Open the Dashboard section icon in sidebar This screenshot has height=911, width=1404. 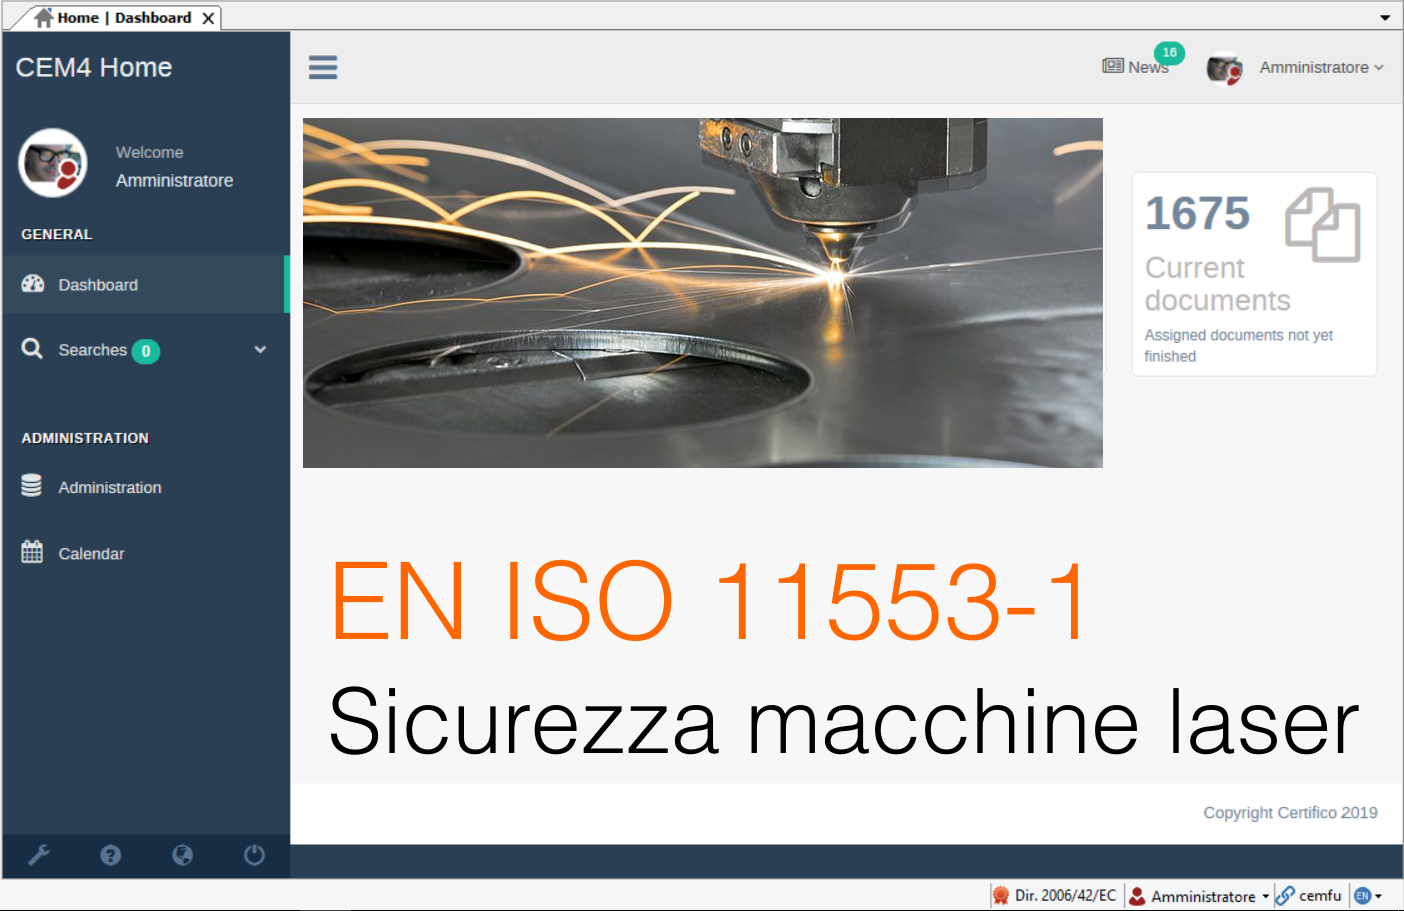[32, 284]
